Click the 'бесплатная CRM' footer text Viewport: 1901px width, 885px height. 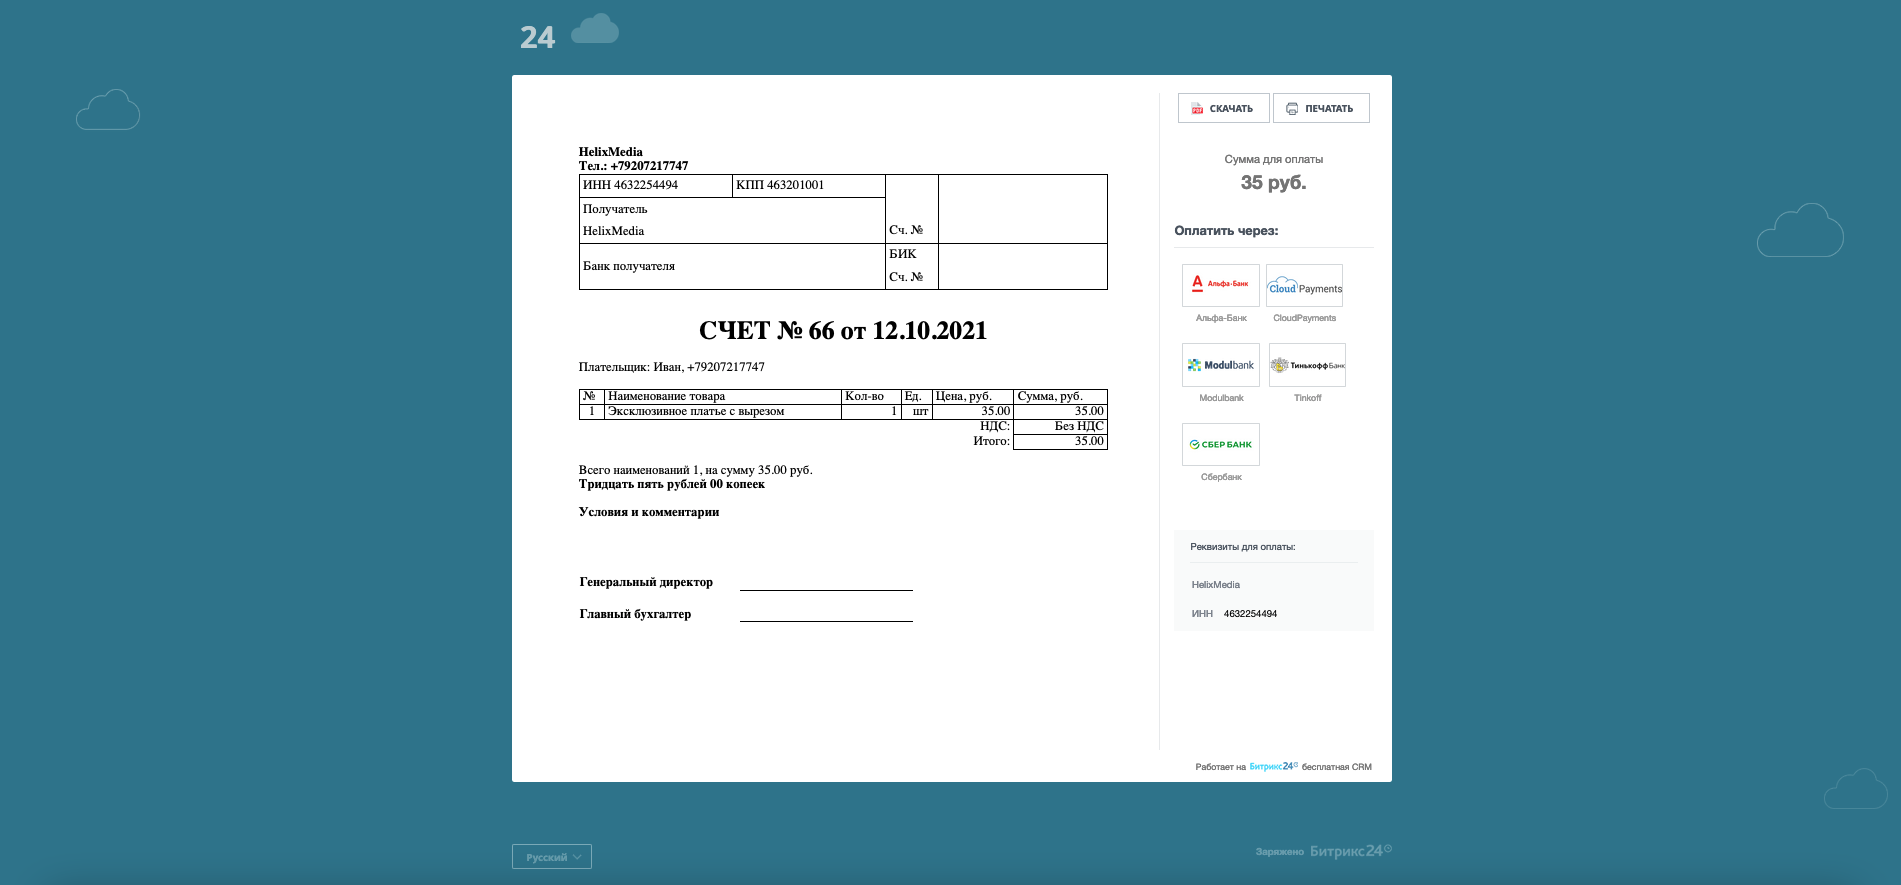click(x=1336, y=767)
